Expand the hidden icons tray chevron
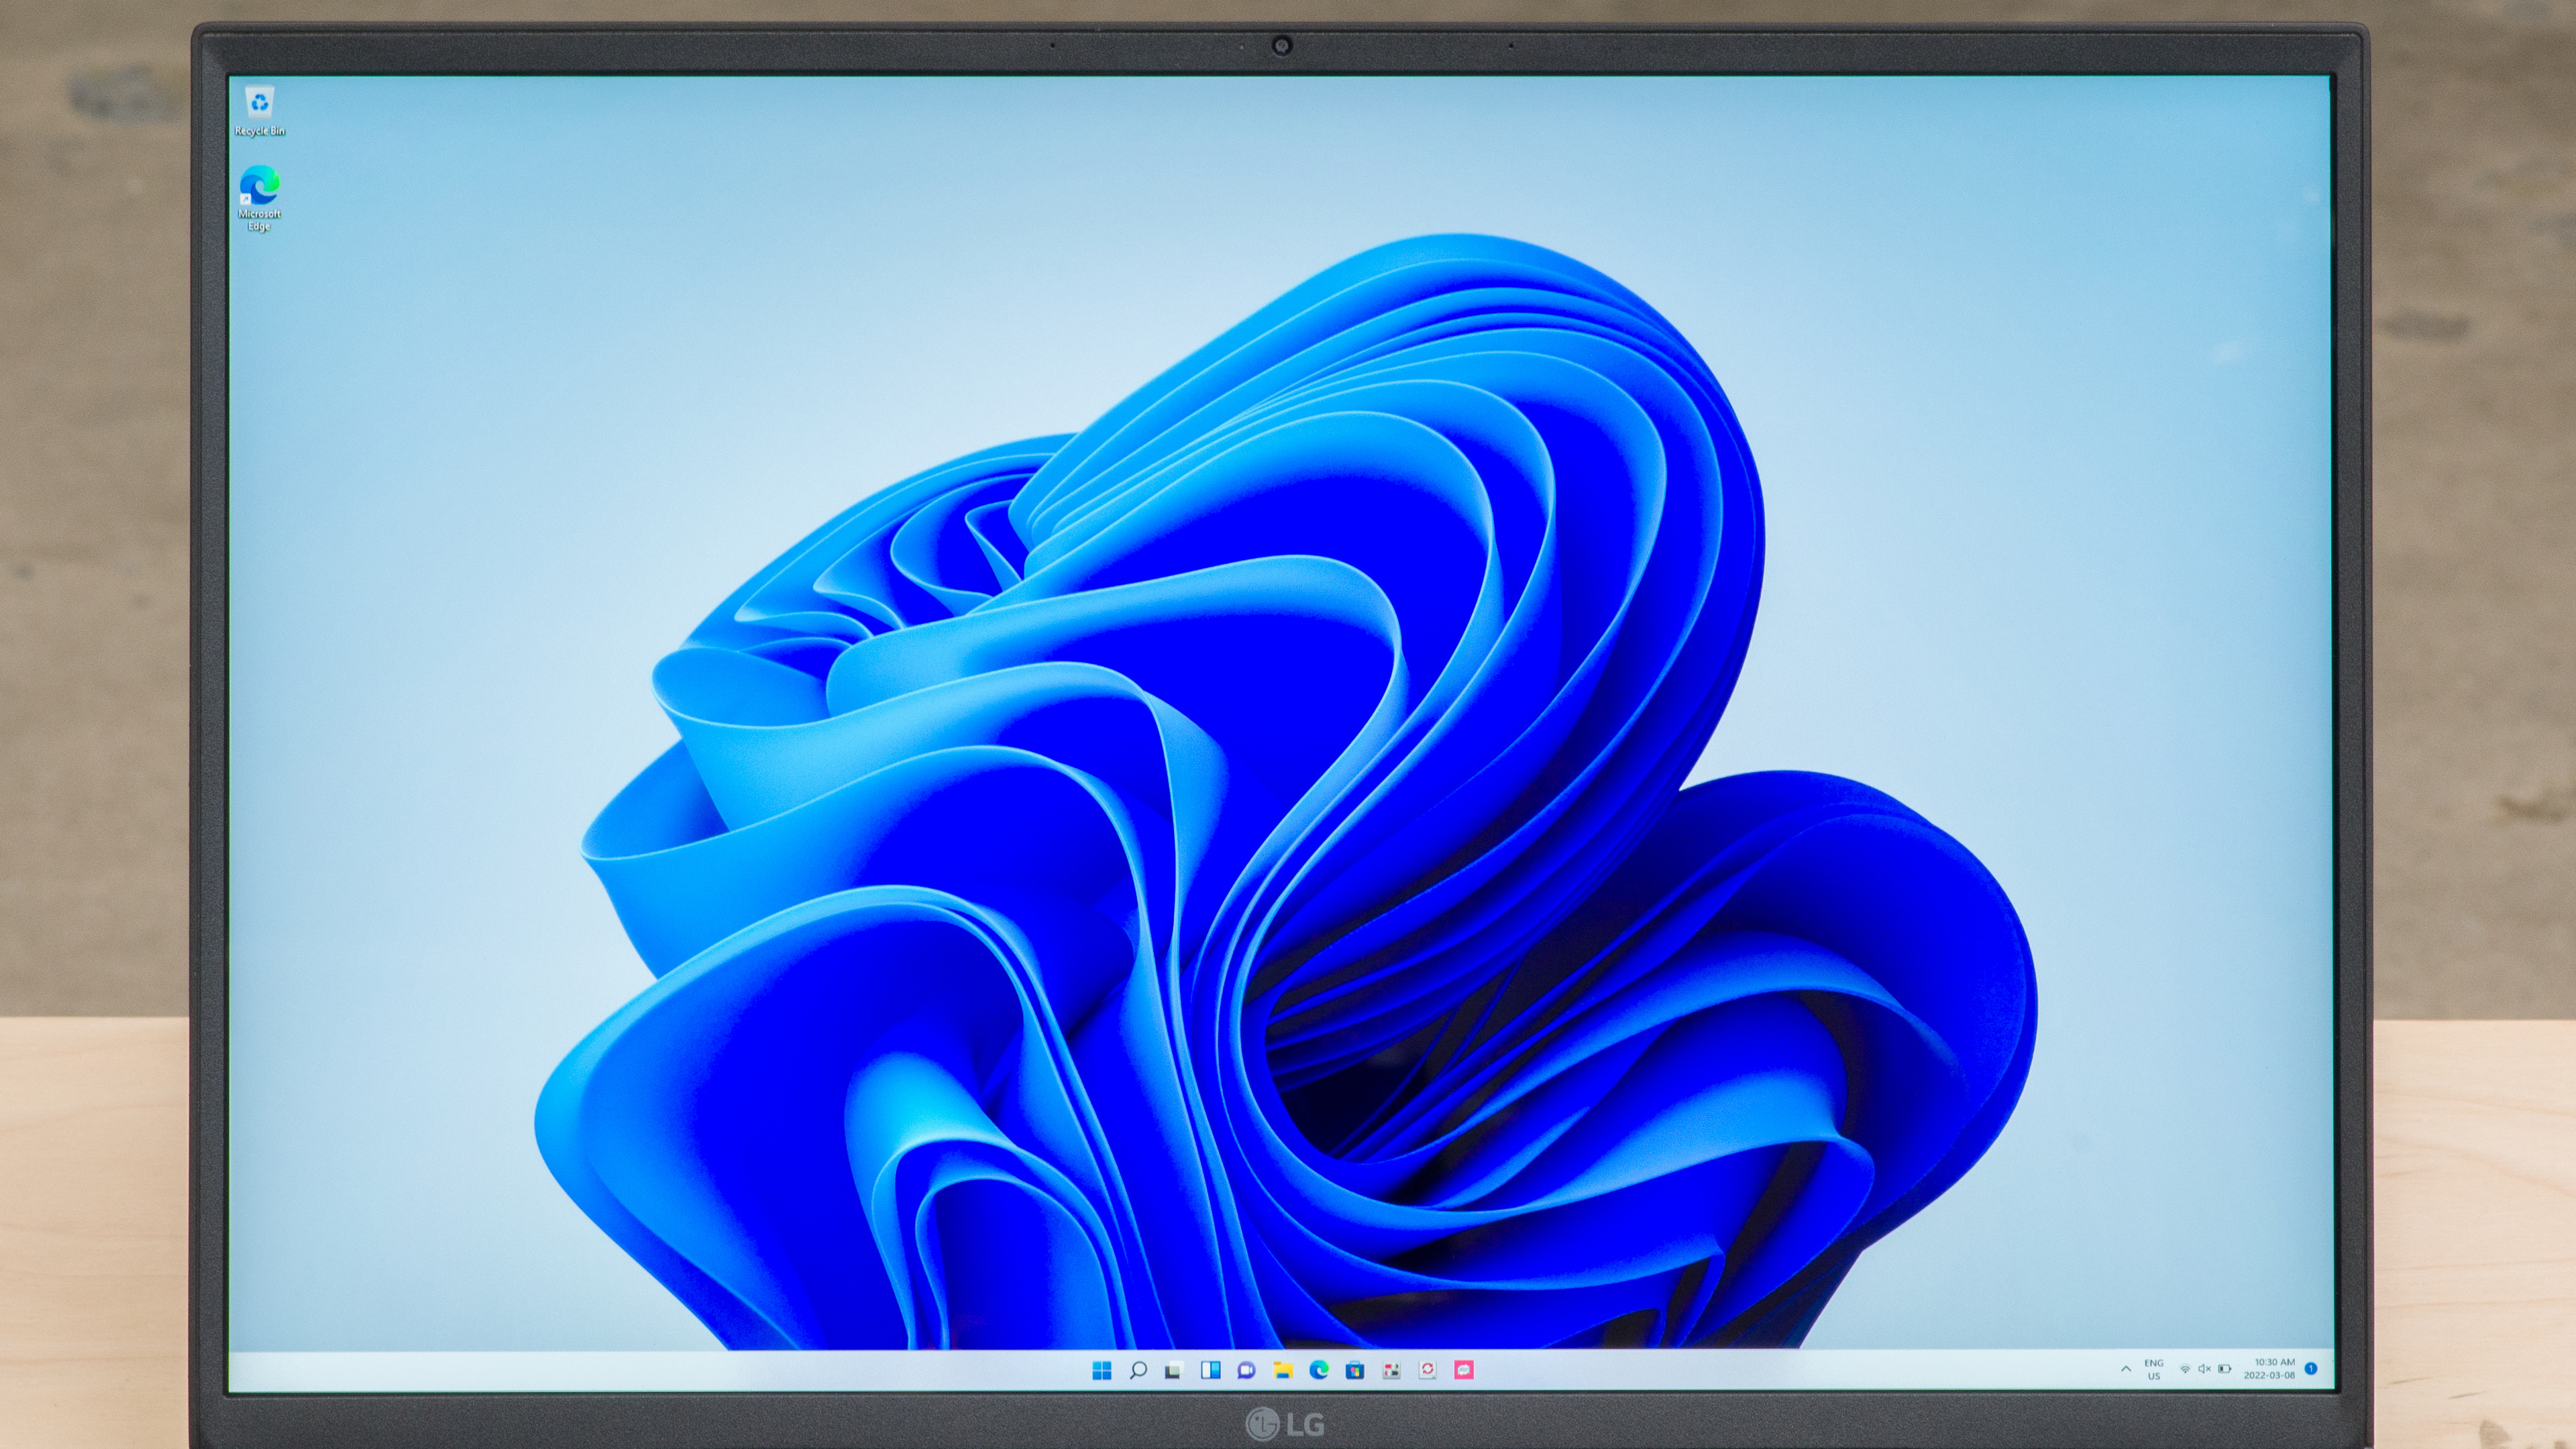 point(2125,1369)
